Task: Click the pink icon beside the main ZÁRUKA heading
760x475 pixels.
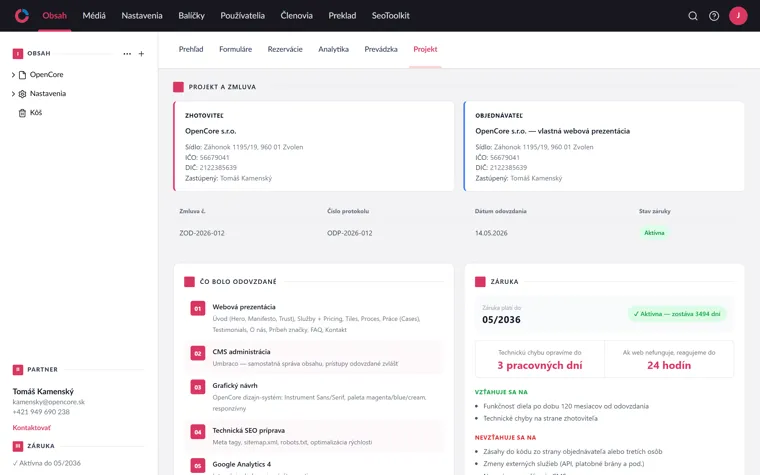Action: (480, 282)
